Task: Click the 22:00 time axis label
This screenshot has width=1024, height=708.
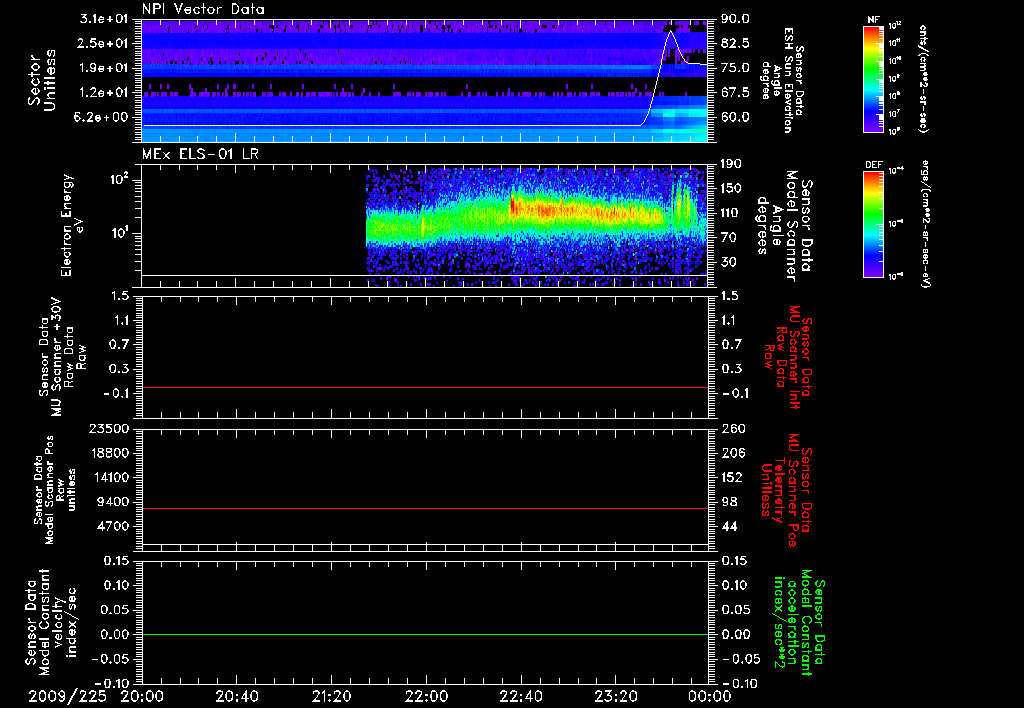Action: (x=426, y=696)
